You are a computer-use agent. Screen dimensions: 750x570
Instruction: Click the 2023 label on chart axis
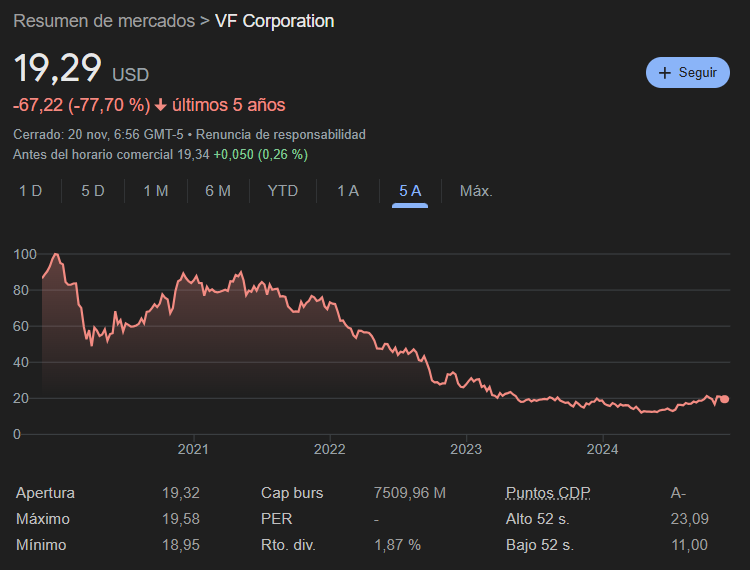click(x=467, y=450)
